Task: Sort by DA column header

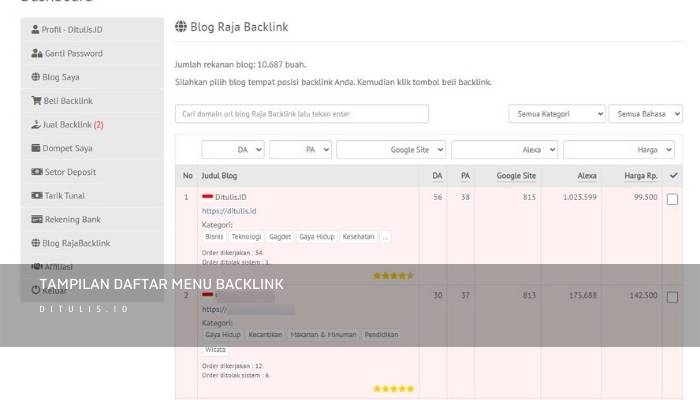Action: [x=437, y=176]
